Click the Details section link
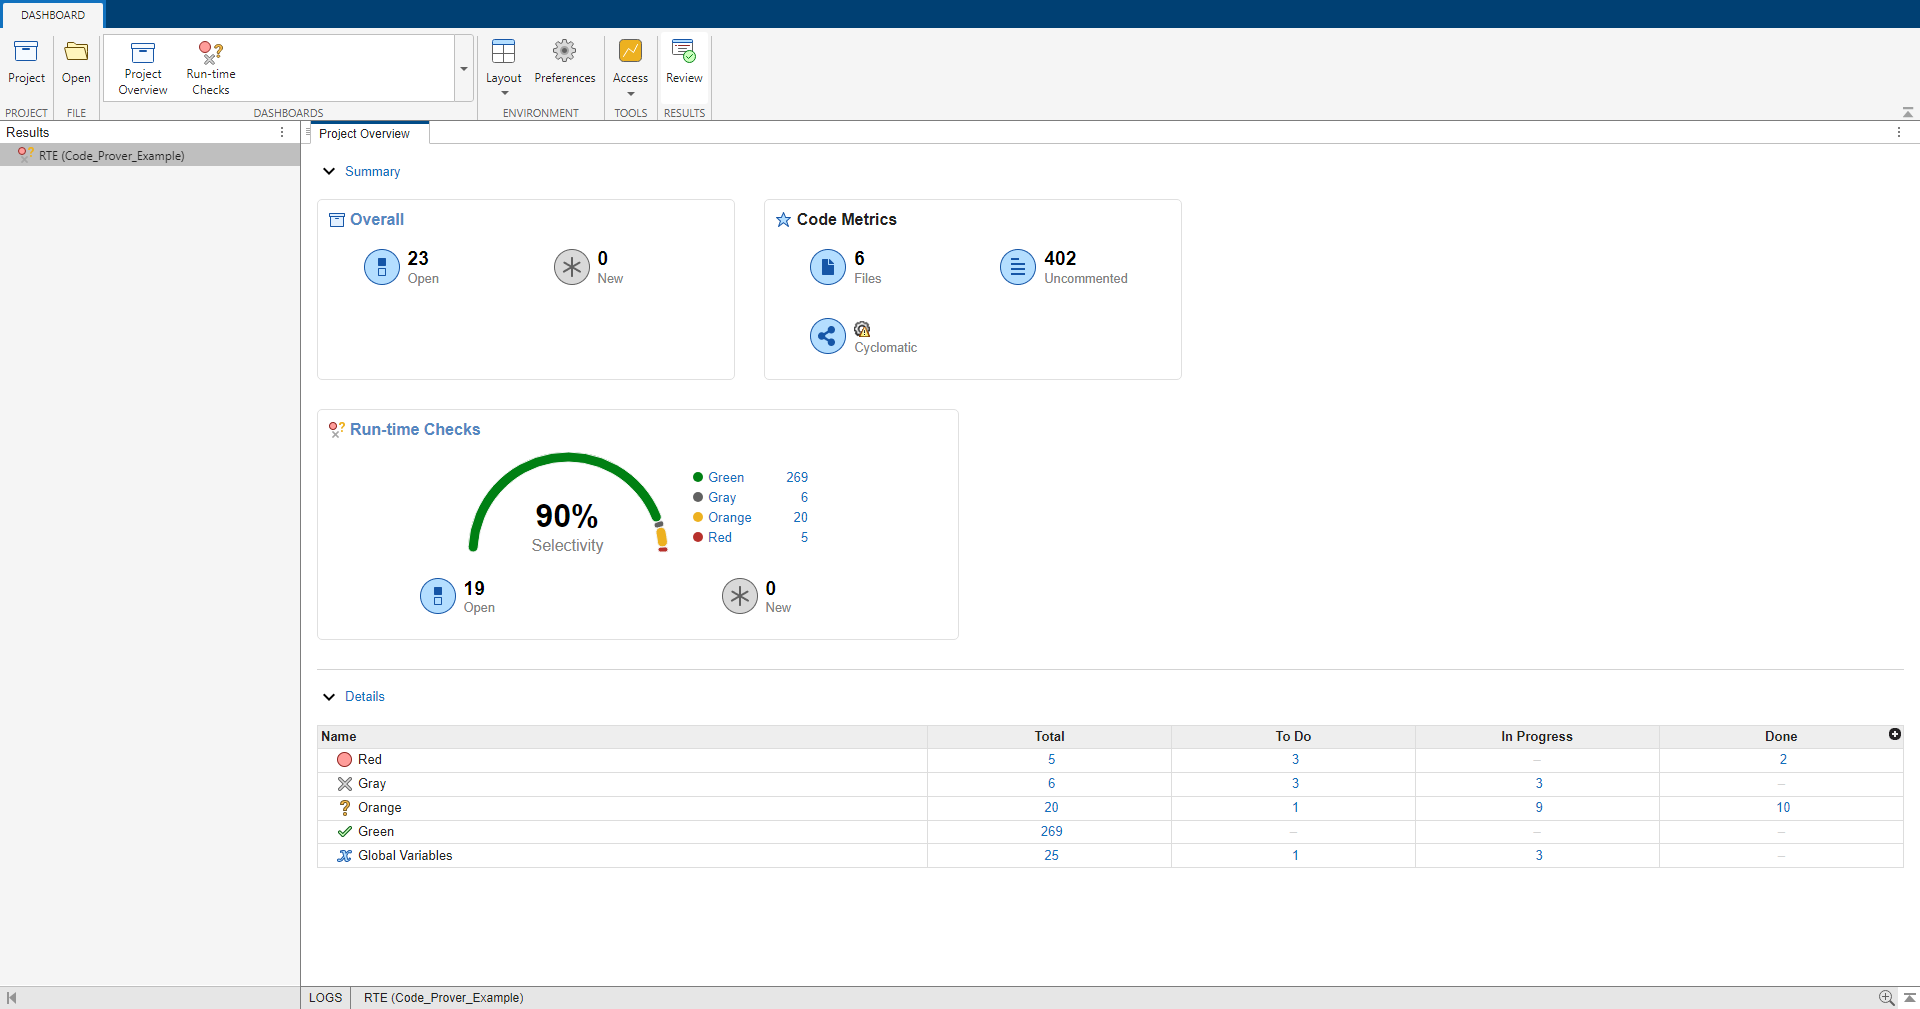 365,696
